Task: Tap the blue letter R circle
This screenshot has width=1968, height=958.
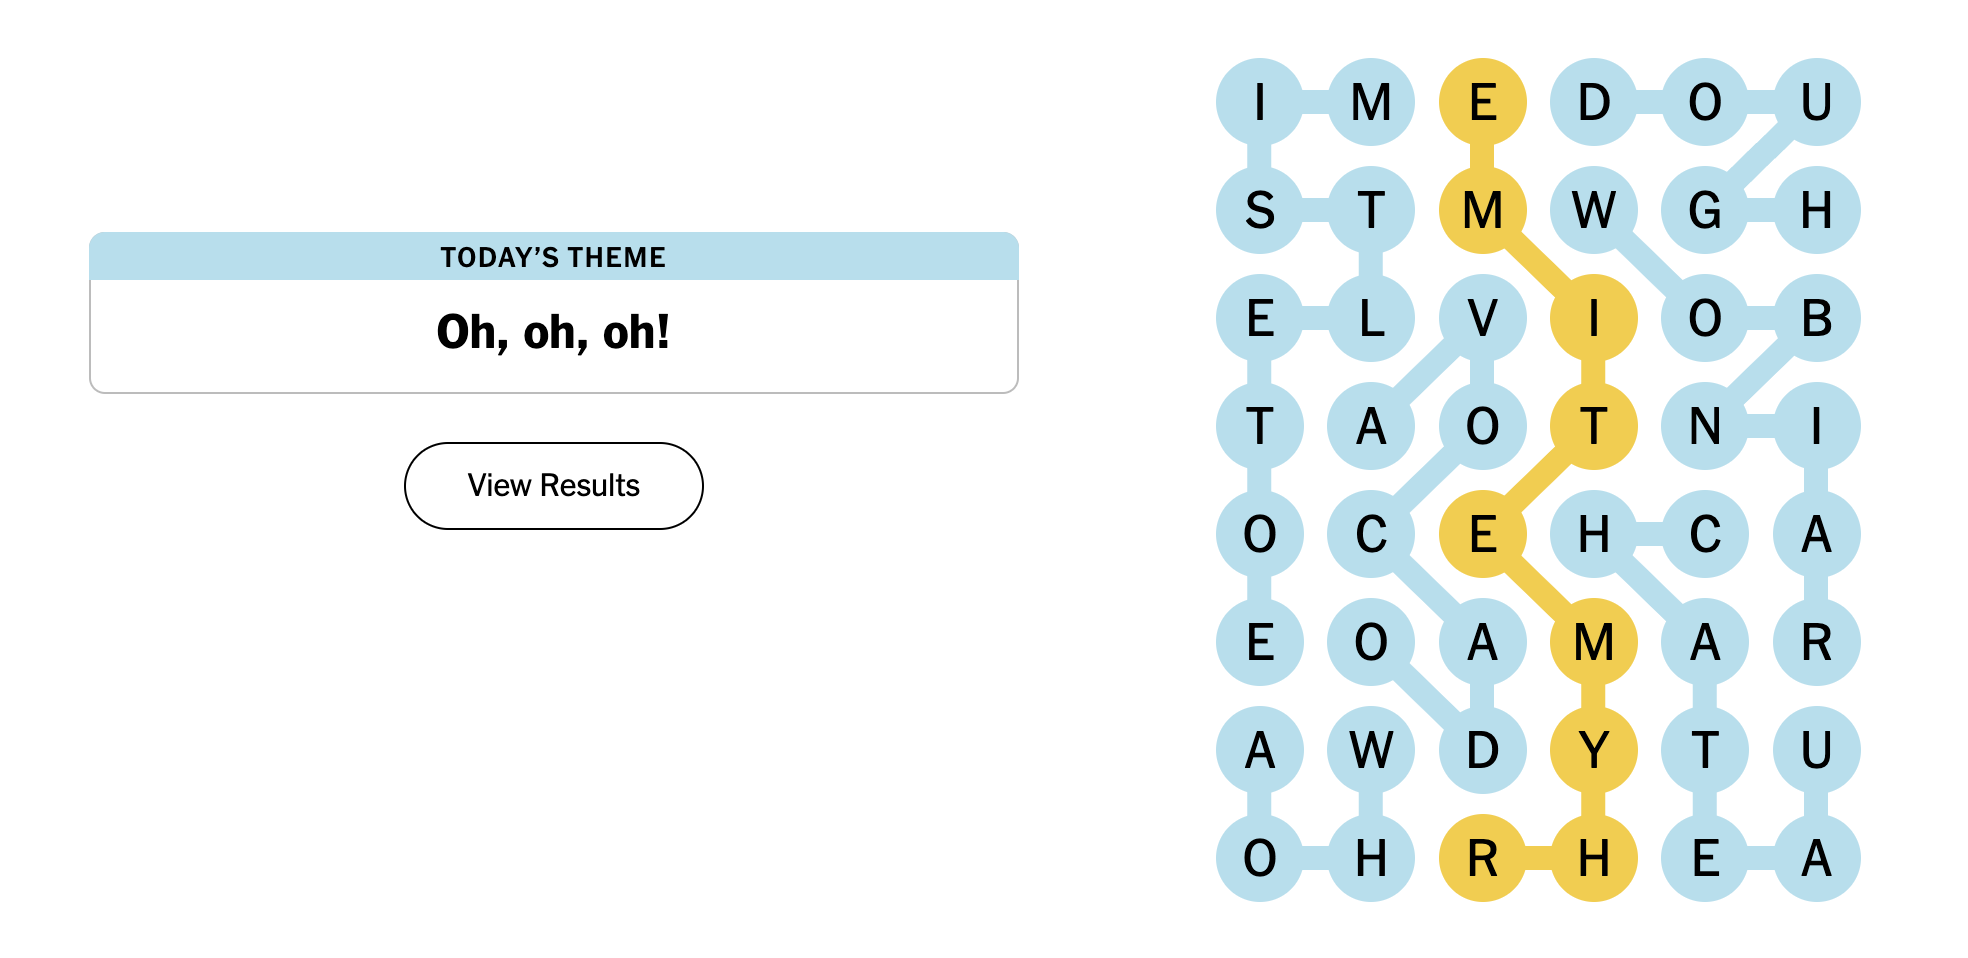Action: 1816,642
